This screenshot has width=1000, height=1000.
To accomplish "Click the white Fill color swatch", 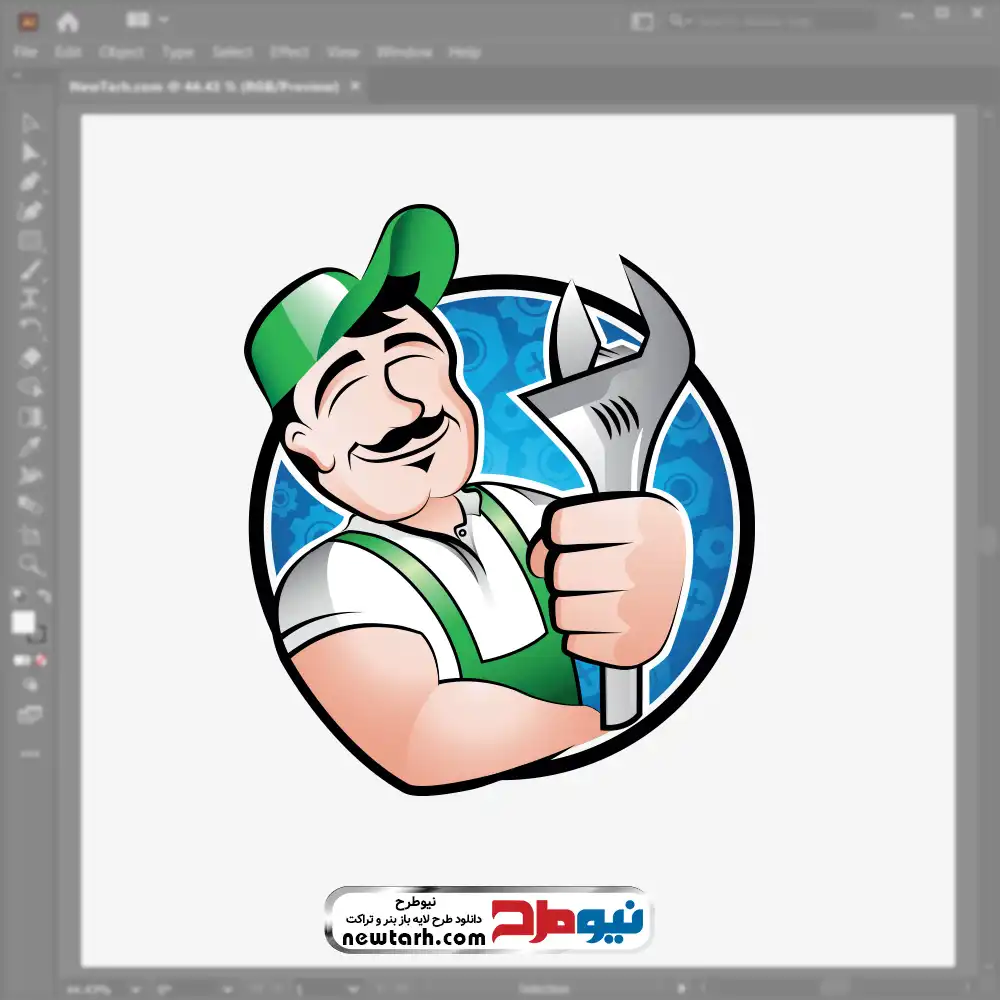I will pyautogui.click(x=23, y=623).
